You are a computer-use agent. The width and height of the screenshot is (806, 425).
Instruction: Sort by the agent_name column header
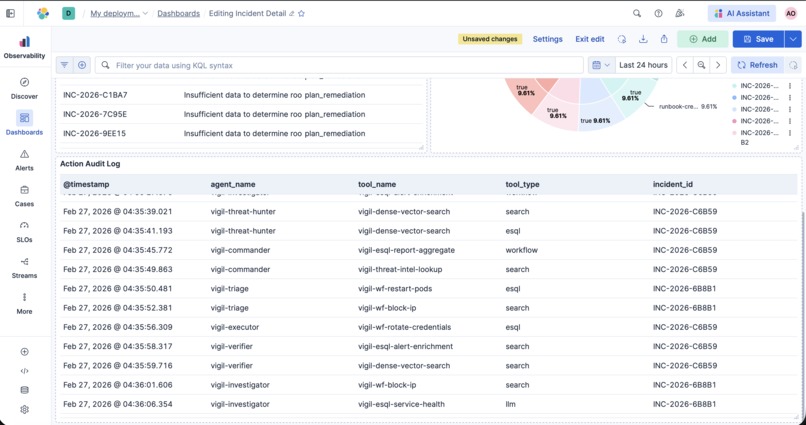(233, 184)
